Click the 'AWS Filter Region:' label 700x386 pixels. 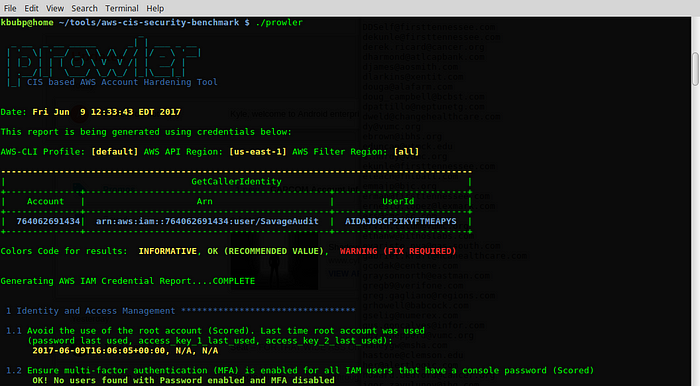tap(340, 152)
